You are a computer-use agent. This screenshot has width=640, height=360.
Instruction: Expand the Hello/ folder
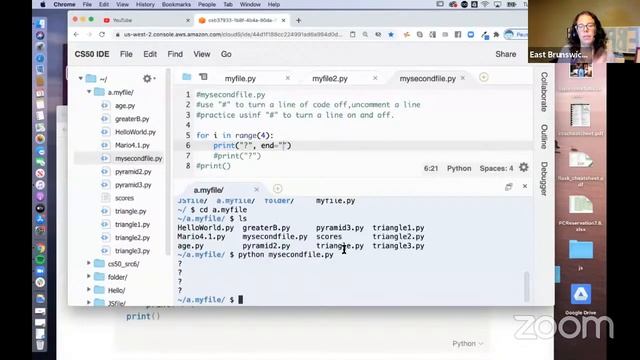pyautogui.click(x=89, y=290)
